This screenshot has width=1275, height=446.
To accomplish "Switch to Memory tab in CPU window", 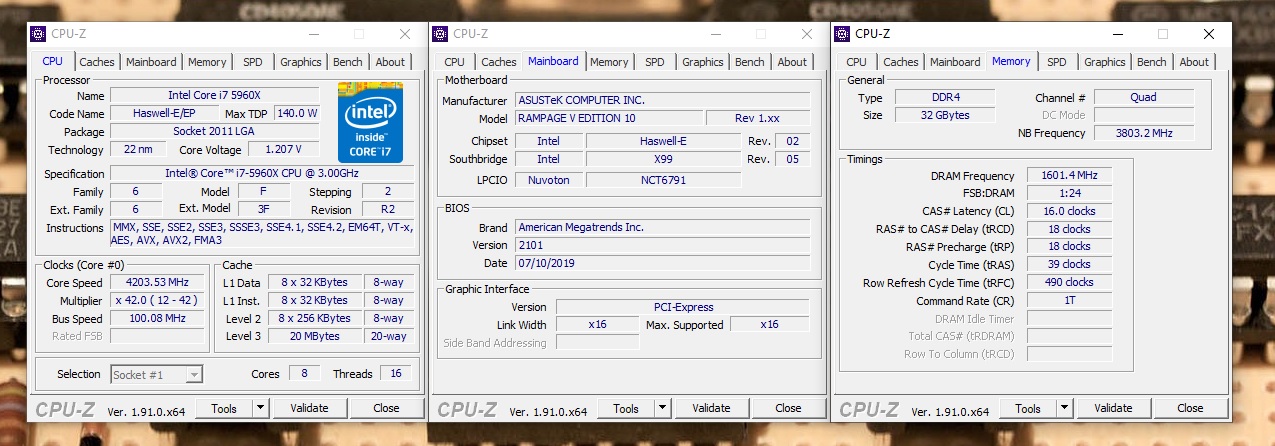I will coord(207,62).
